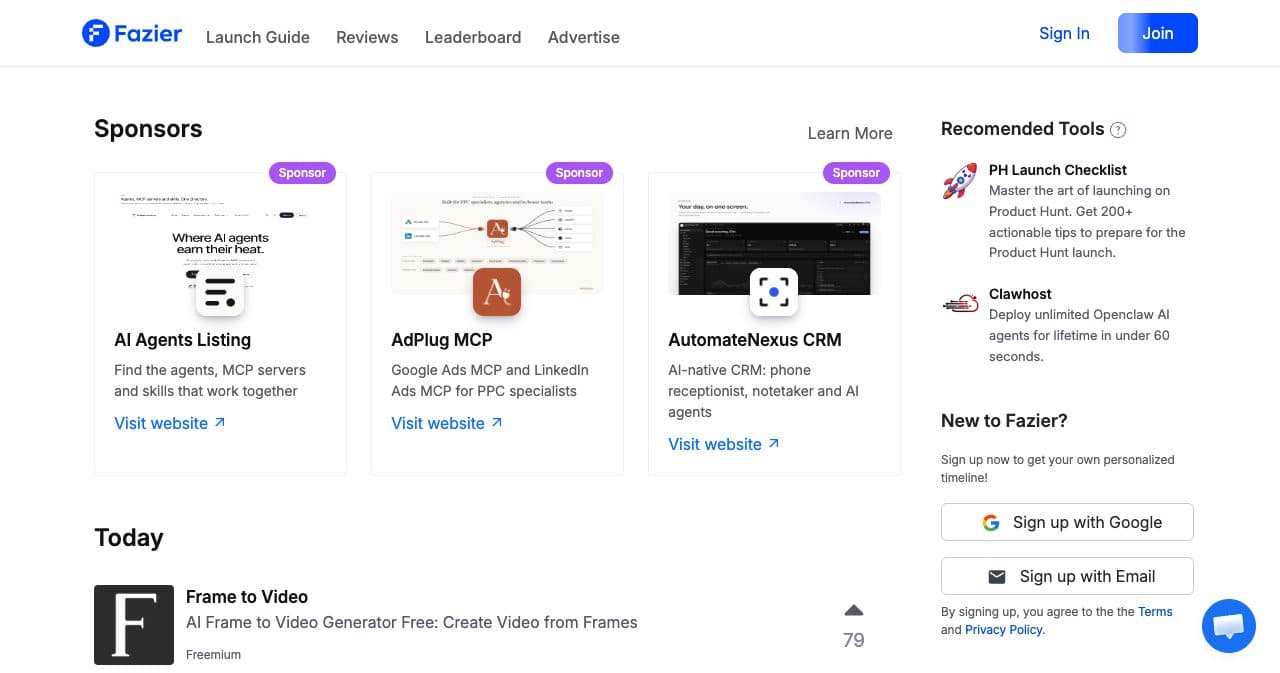Click the AutomateNexus CRM logo icon
1280x673 pixels.
pyautogui.click(x=774, y=292)
